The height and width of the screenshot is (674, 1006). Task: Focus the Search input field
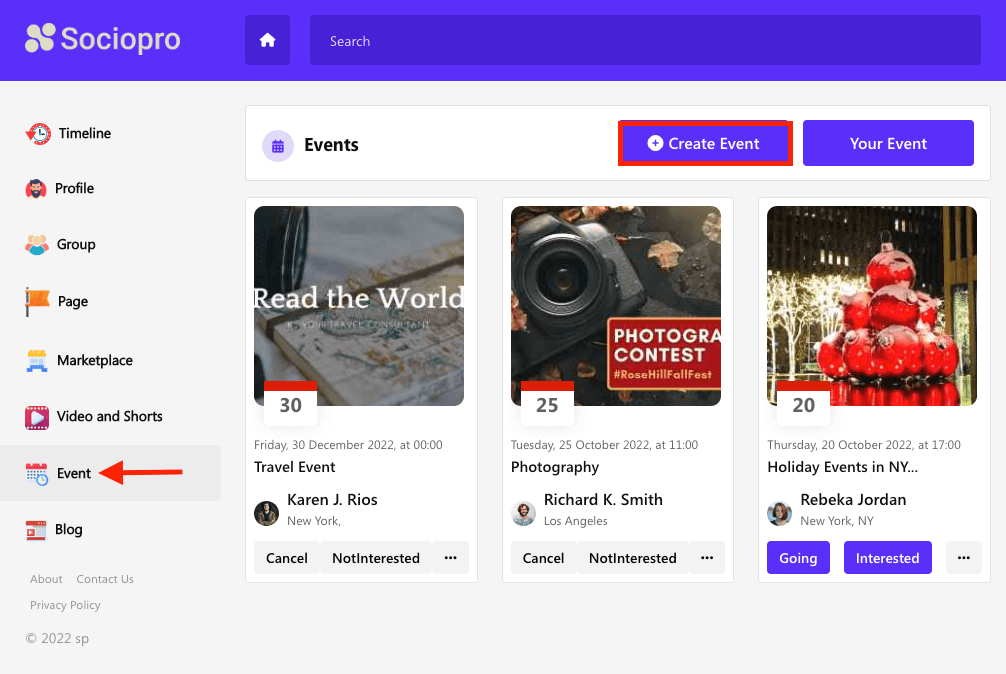(x=644, y=41)
